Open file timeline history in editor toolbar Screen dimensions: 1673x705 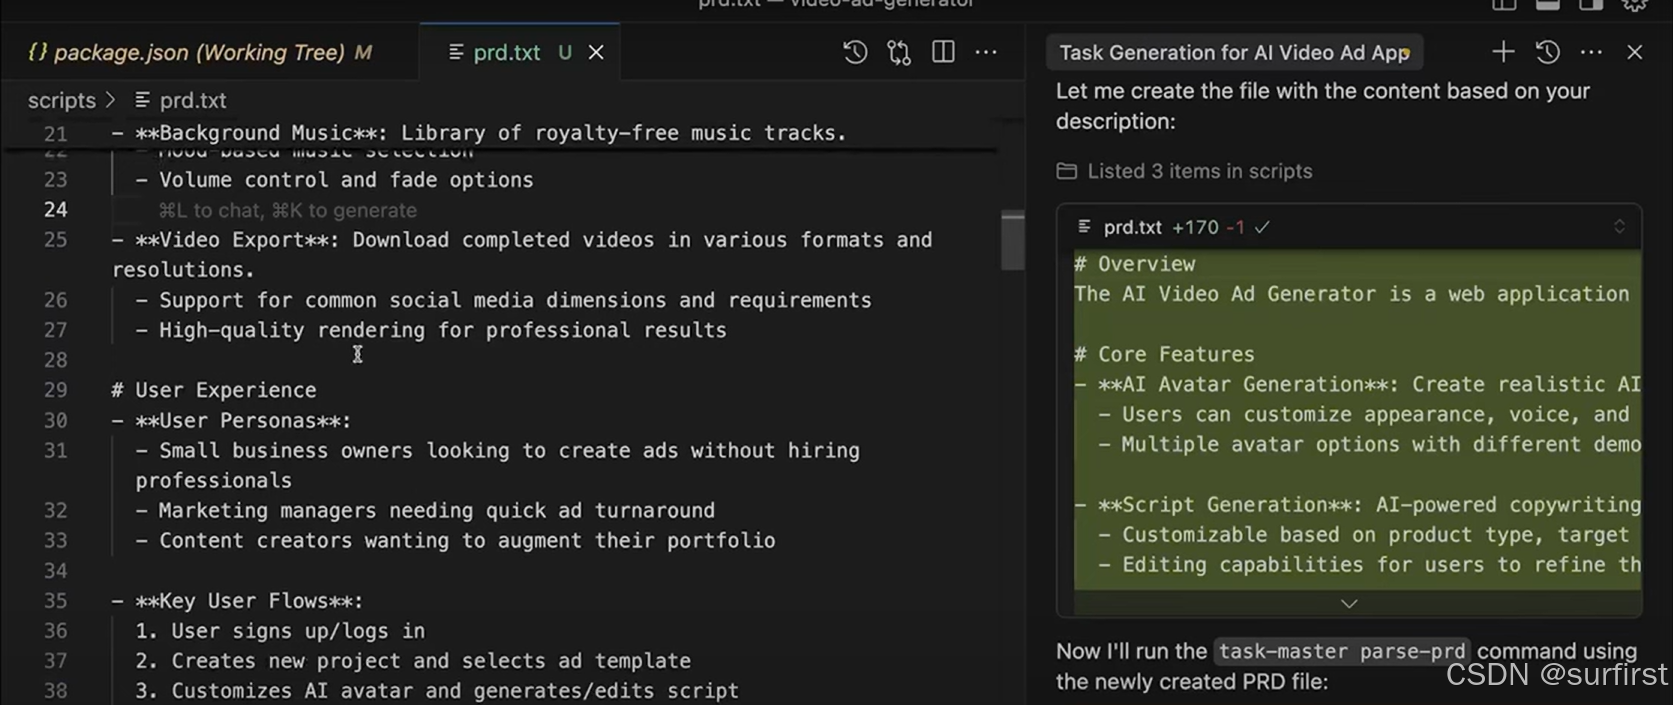tap(855, 52)
